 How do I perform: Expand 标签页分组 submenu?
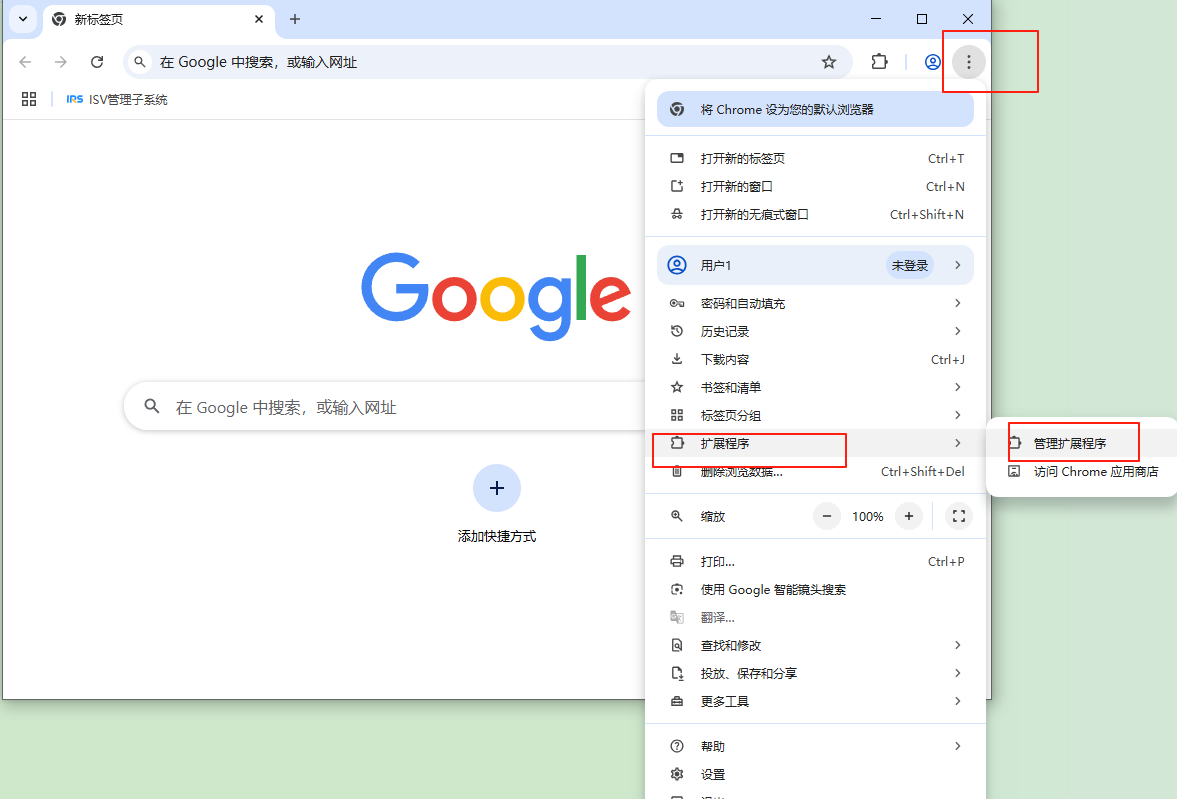pyautogui.click(x=815, y=415)
